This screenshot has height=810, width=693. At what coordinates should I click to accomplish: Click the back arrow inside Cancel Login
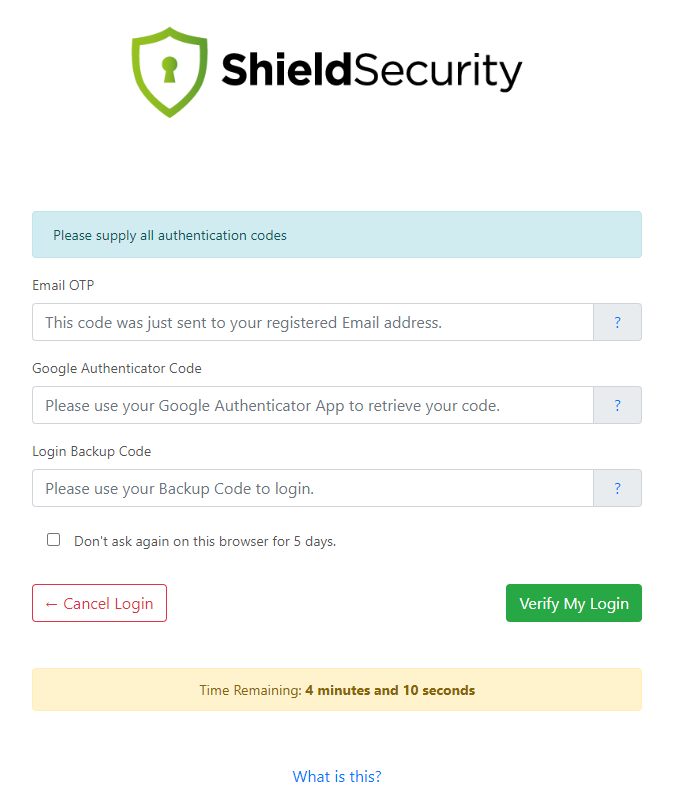52,603
